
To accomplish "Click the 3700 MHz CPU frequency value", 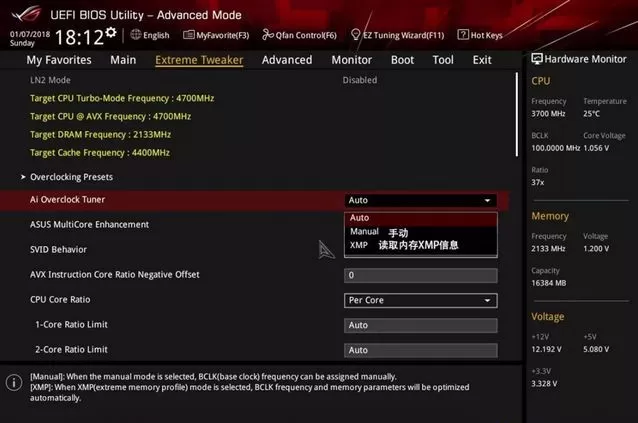I will pos(548,114).
